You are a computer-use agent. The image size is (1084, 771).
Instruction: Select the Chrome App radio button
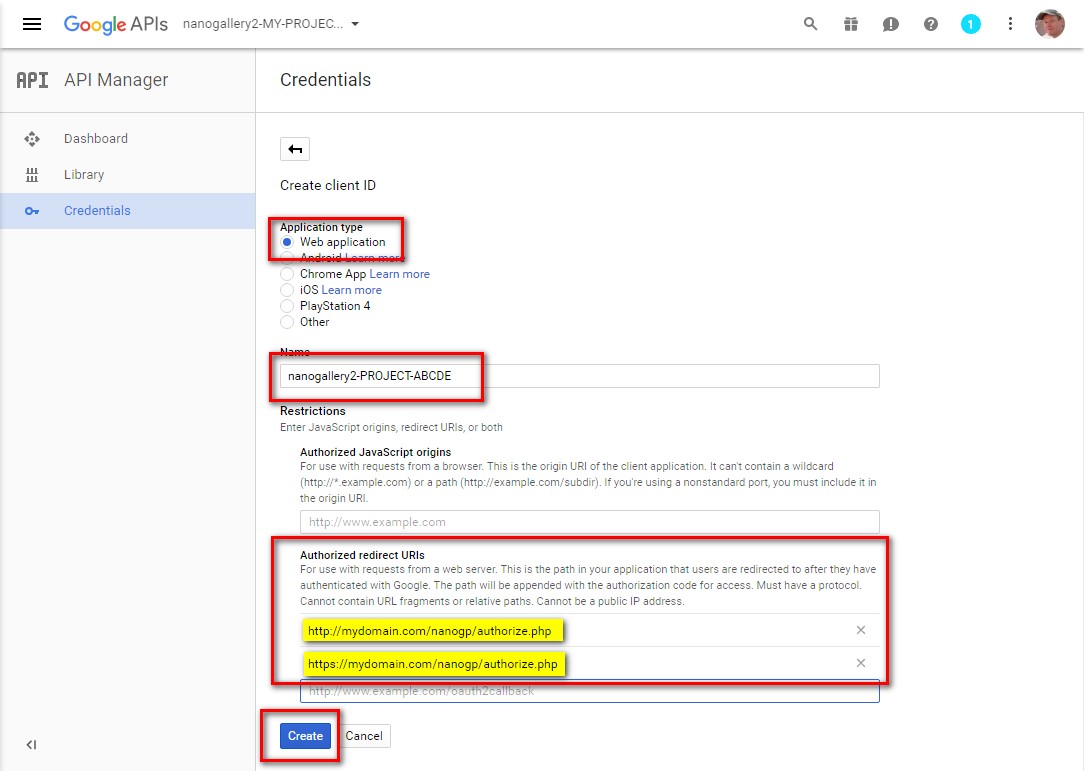point(288,274)
